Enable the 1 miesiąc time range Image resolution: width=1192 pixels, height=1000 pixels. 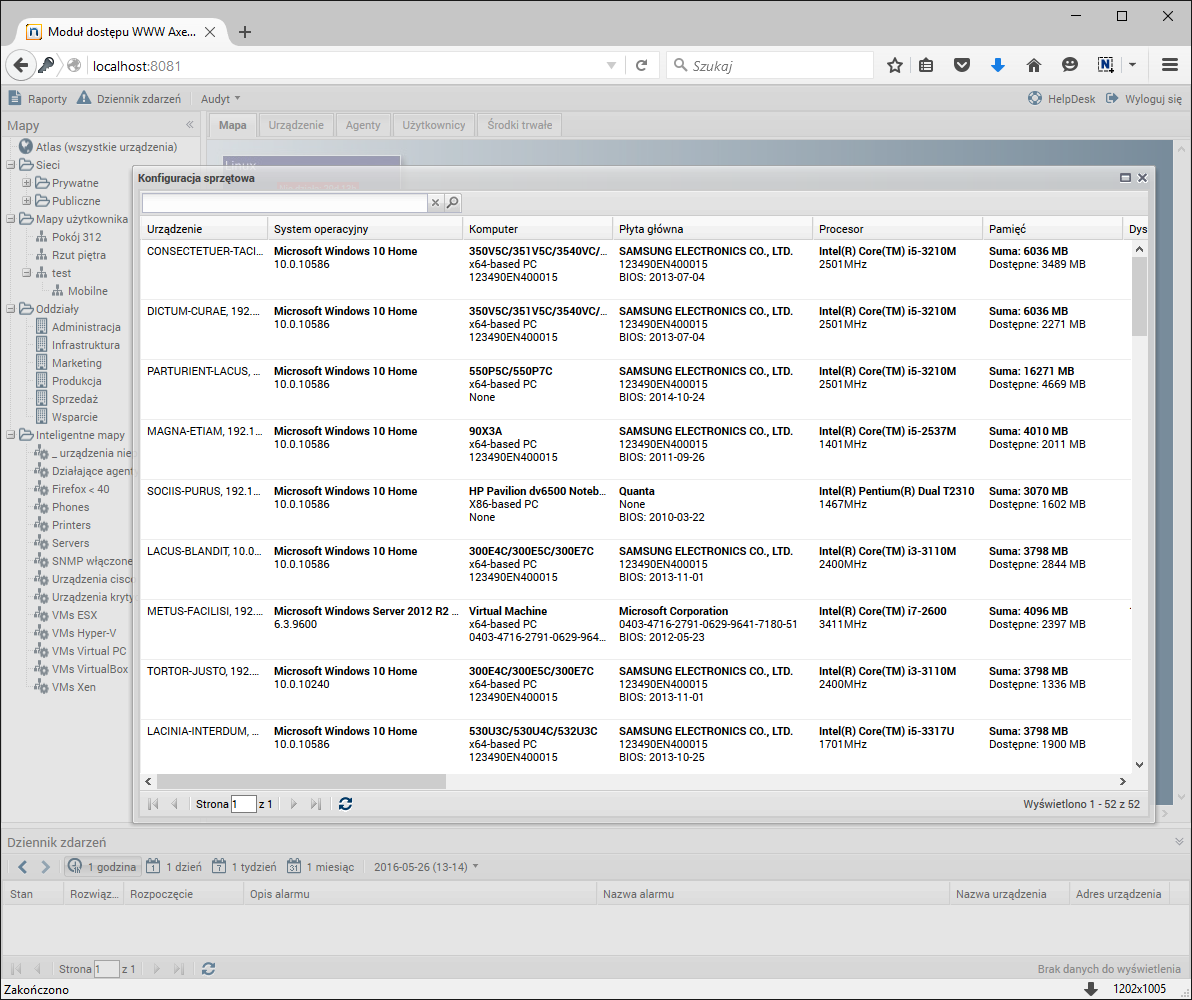click(x=320, y=867)
